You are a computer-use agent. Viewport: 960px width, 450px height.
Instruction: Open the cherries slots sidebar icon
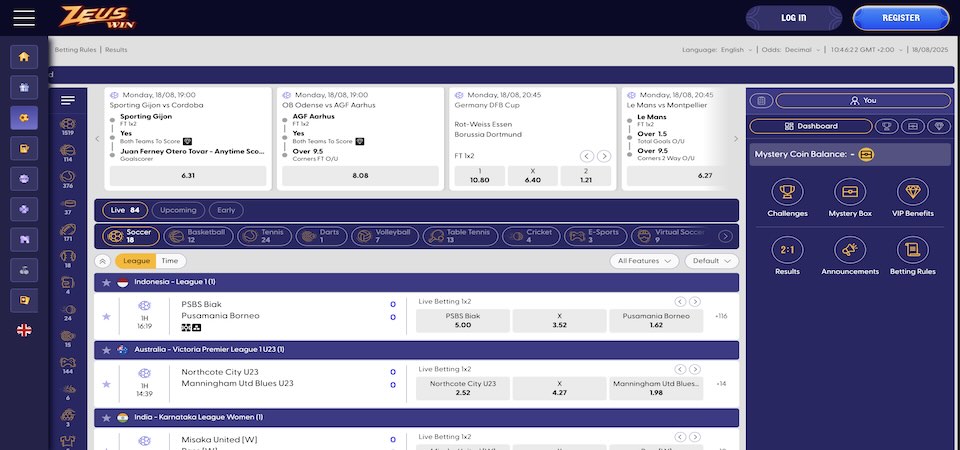(x=24, y=270)
